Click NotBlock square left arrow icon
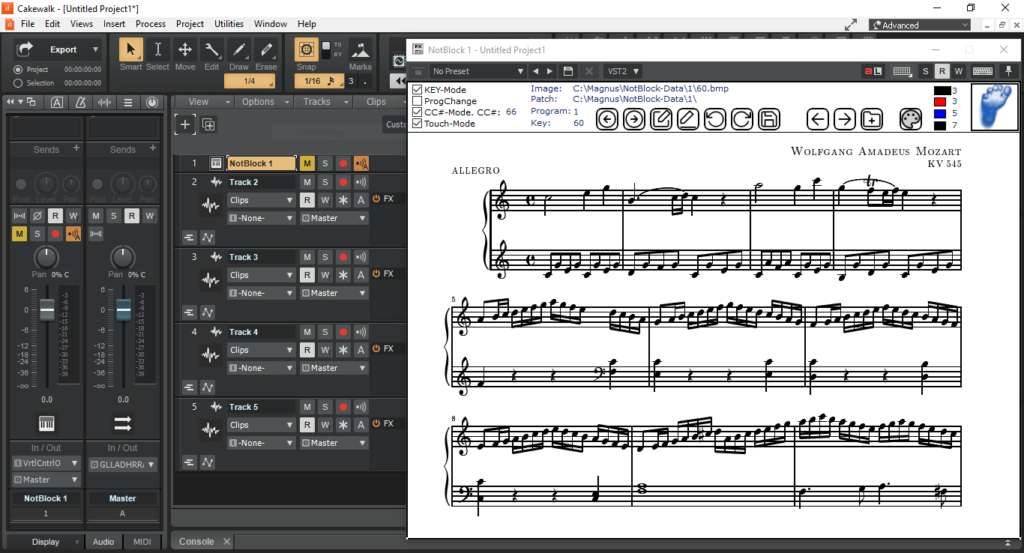Image resolution: width=1024 pixels, height=553 pixels. pos(817,119)
